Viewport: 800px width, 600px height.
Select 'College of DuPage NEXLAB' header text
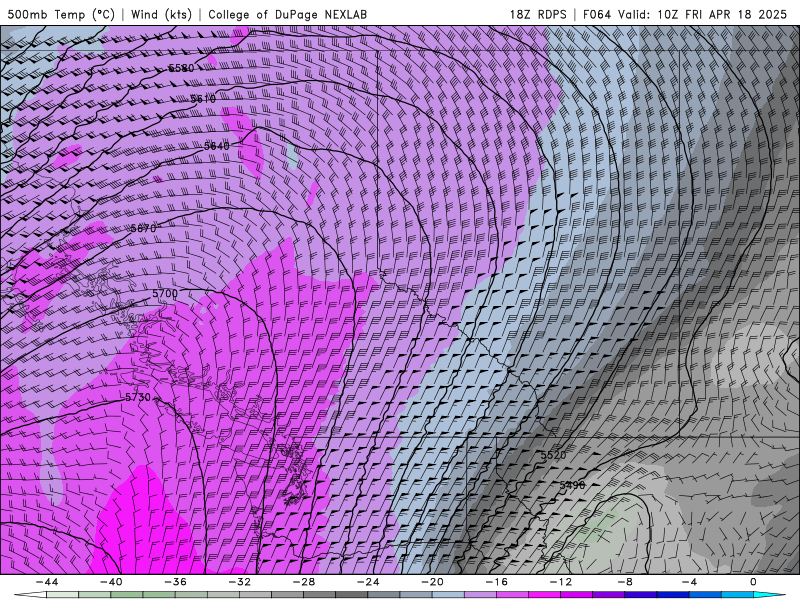click(x=287, y=14)
